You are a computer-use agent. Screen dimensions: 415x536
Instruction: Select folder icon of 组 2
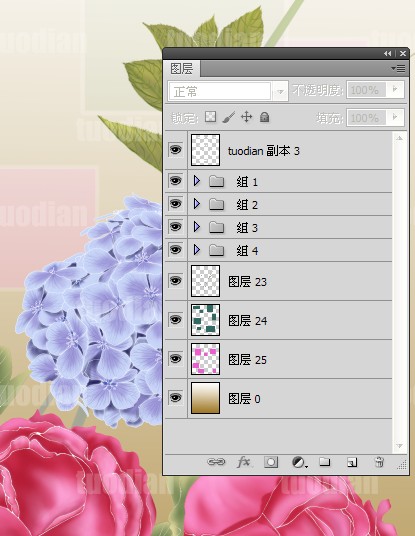(216, 204)
